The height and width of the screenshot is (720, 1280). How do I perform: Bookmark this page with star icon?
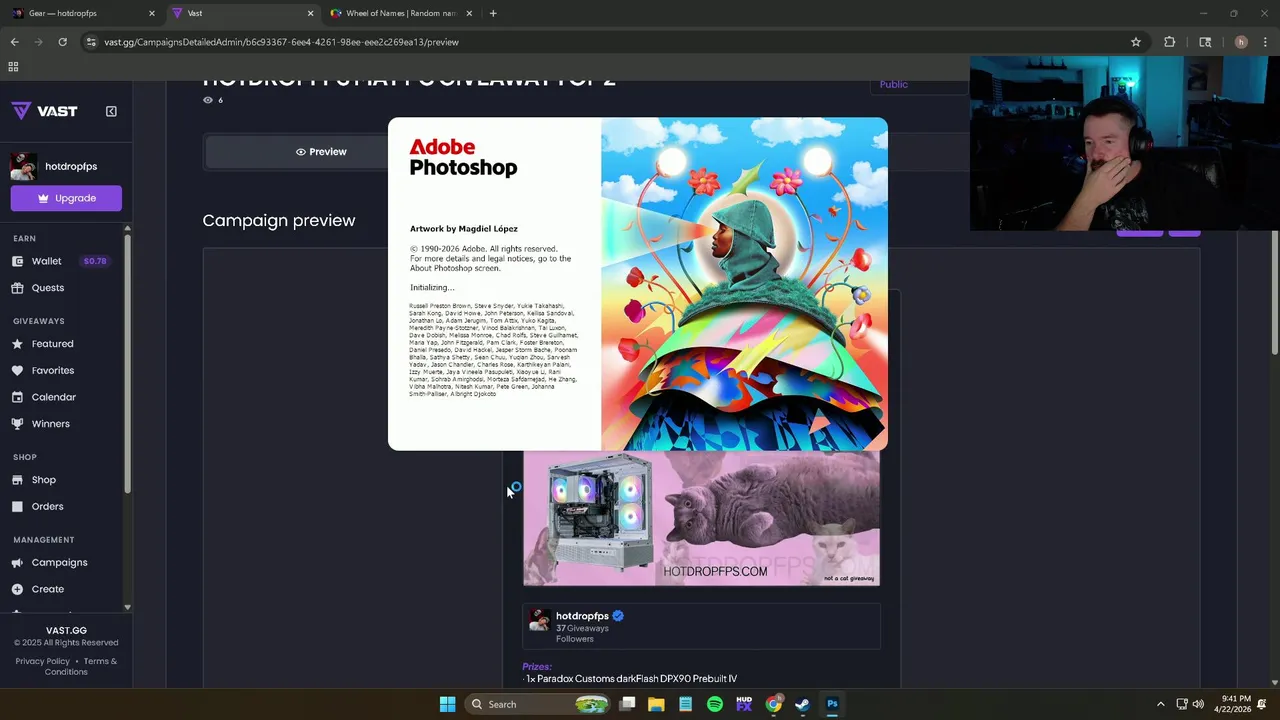[1136, 42]
